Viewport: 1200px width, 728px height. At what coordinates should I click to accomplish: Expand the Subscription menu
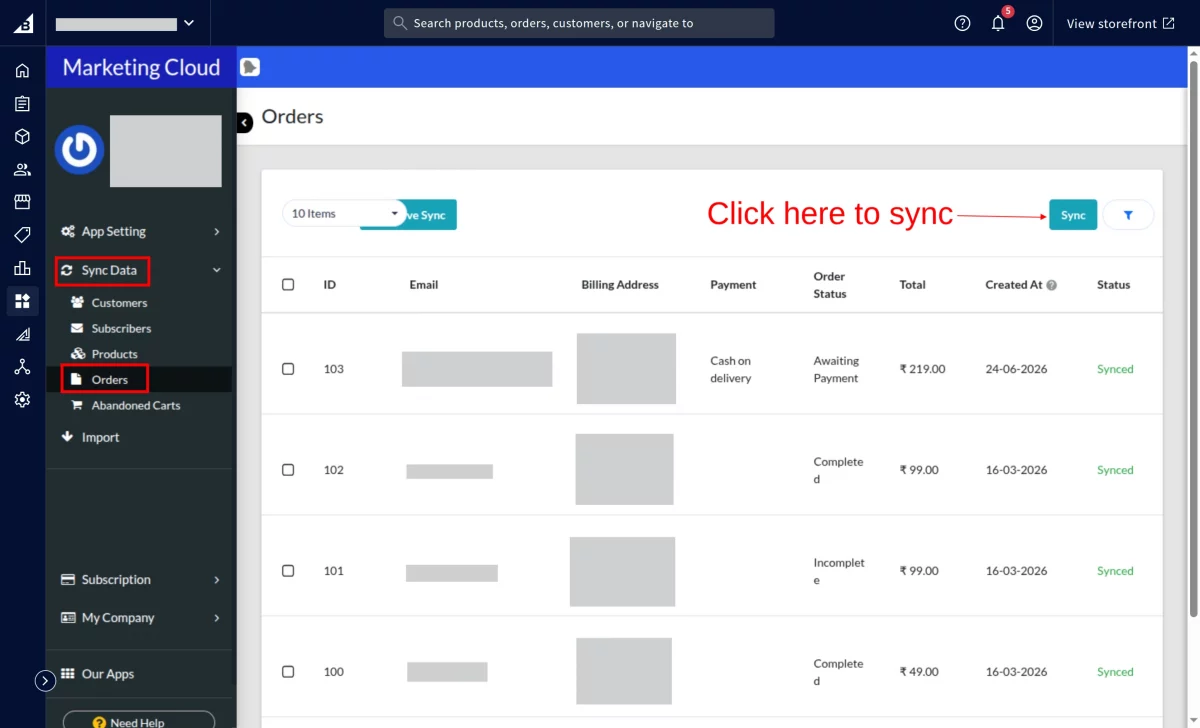140,580
